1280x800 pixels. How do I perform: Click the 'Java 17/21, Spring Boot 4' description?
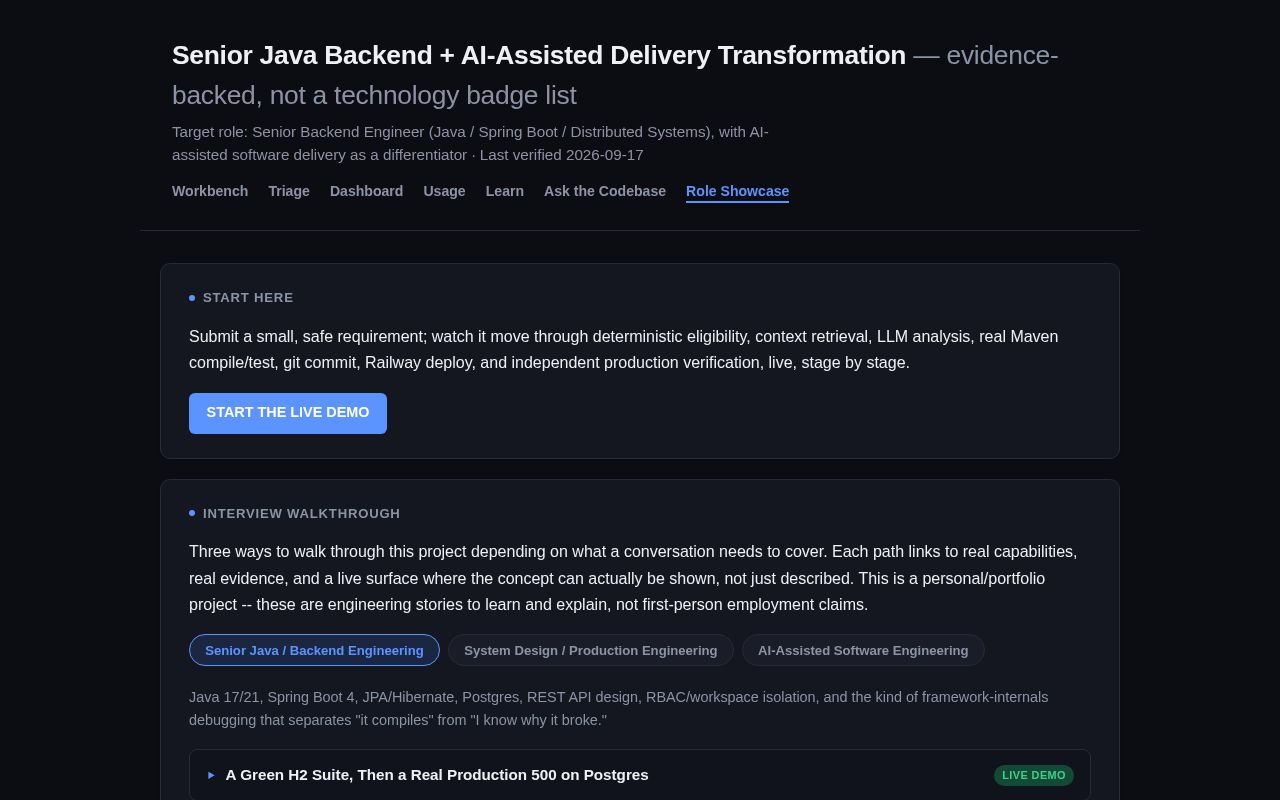[x=619, y=708]
